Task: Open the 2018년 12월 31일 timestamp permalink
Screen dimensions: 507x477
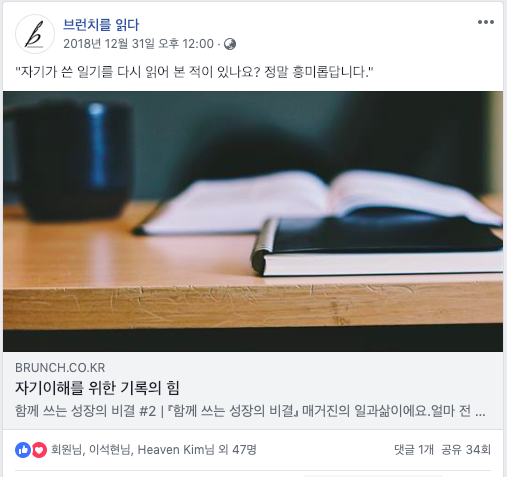Action: click(x=138, y=44)
